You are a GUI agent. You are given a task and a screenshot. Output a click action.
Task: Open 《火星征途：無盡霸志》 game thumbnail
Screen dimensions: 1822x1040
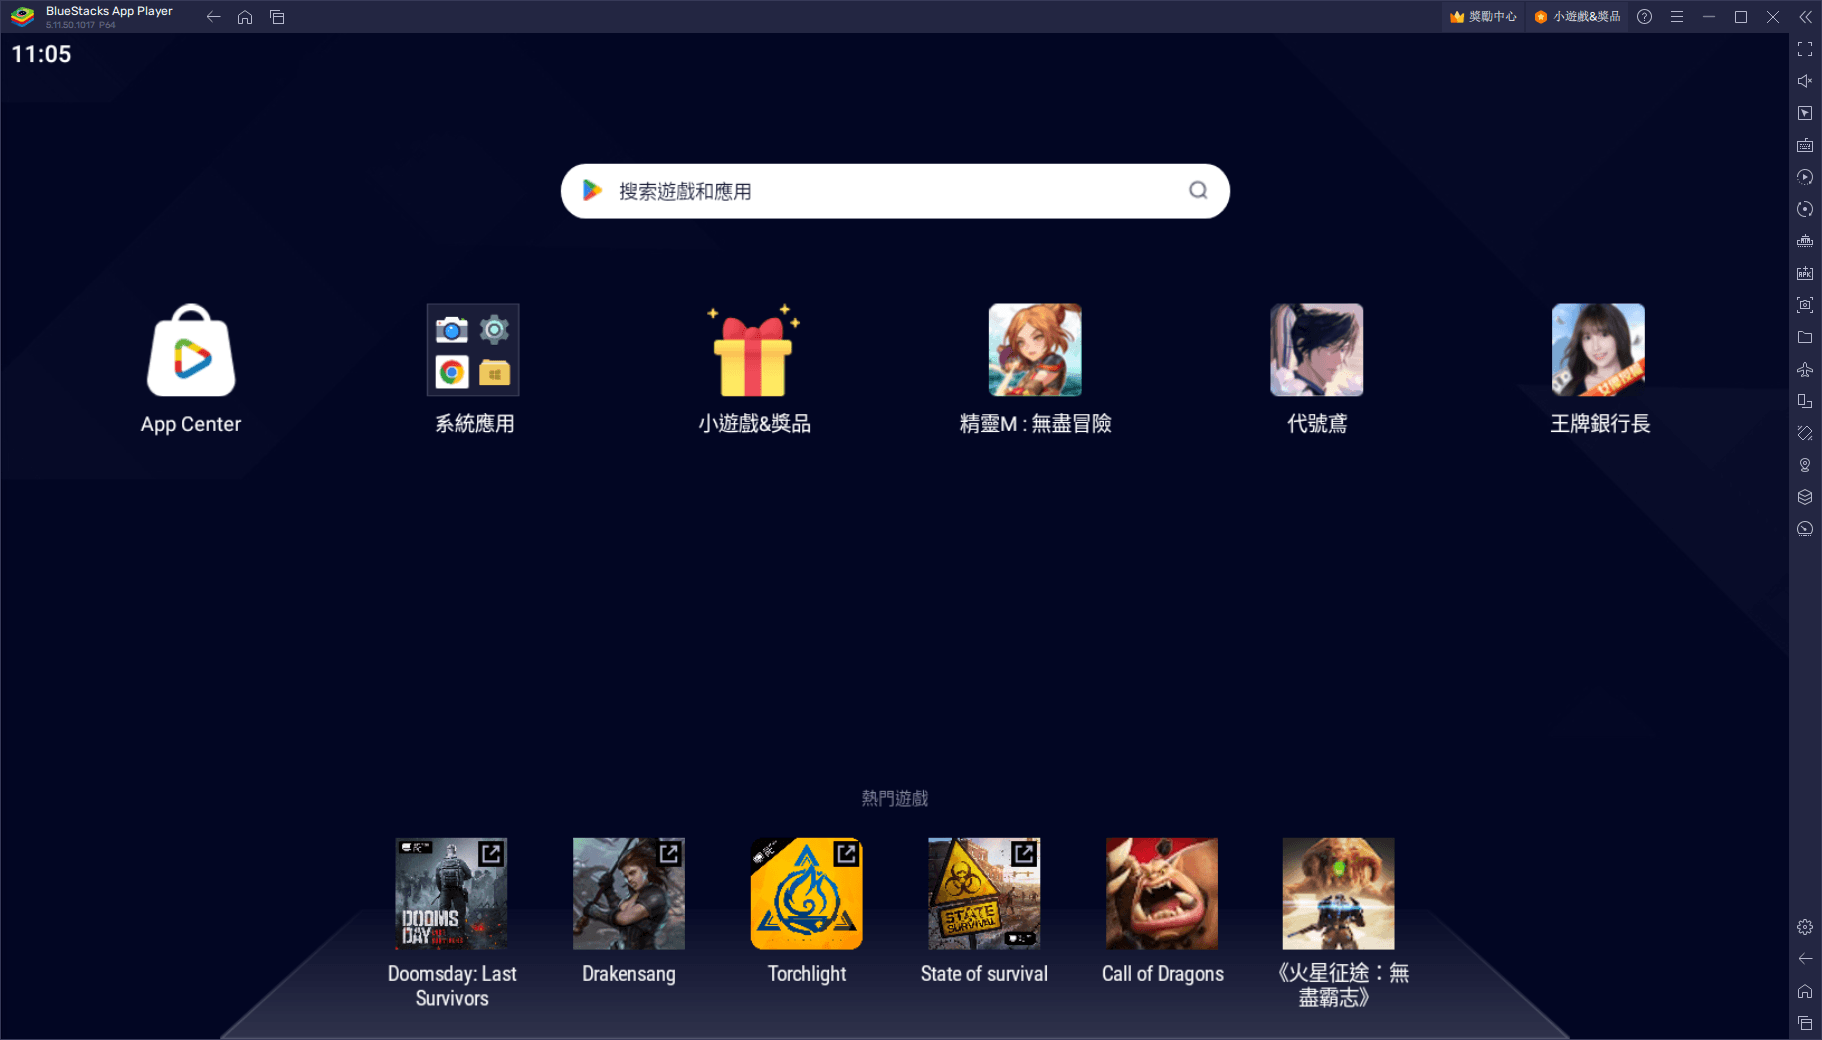tap(1339, 894)
